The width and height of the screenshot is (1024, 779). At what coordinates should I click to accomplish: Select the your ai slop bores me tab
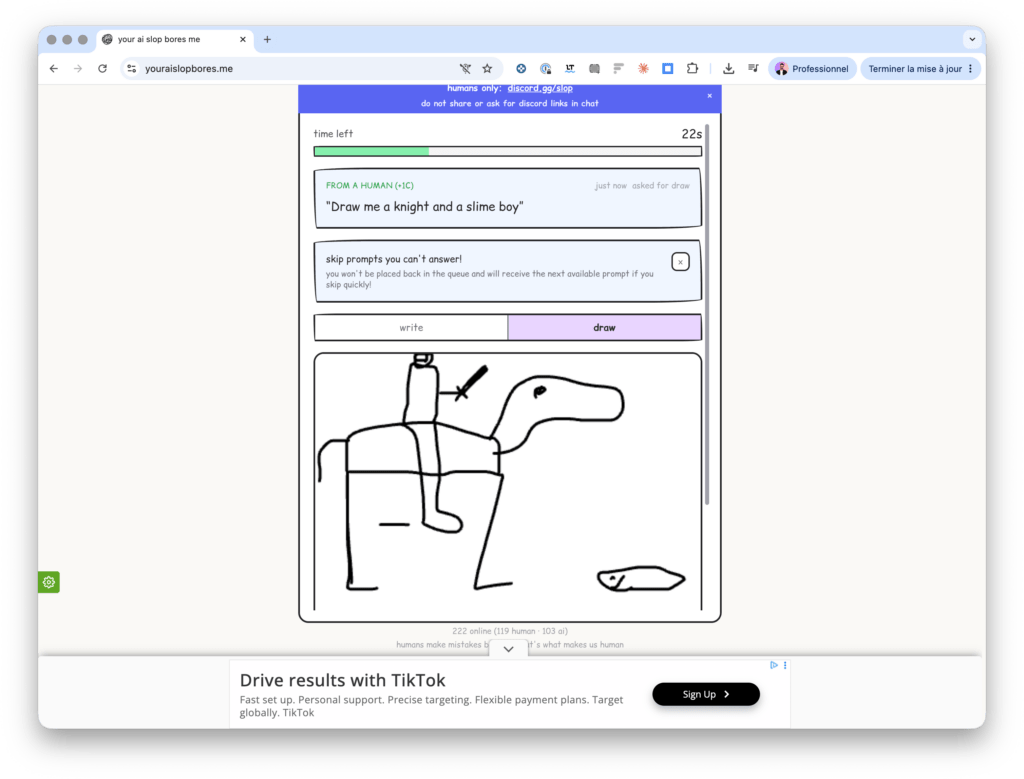(x=174, y=39)
